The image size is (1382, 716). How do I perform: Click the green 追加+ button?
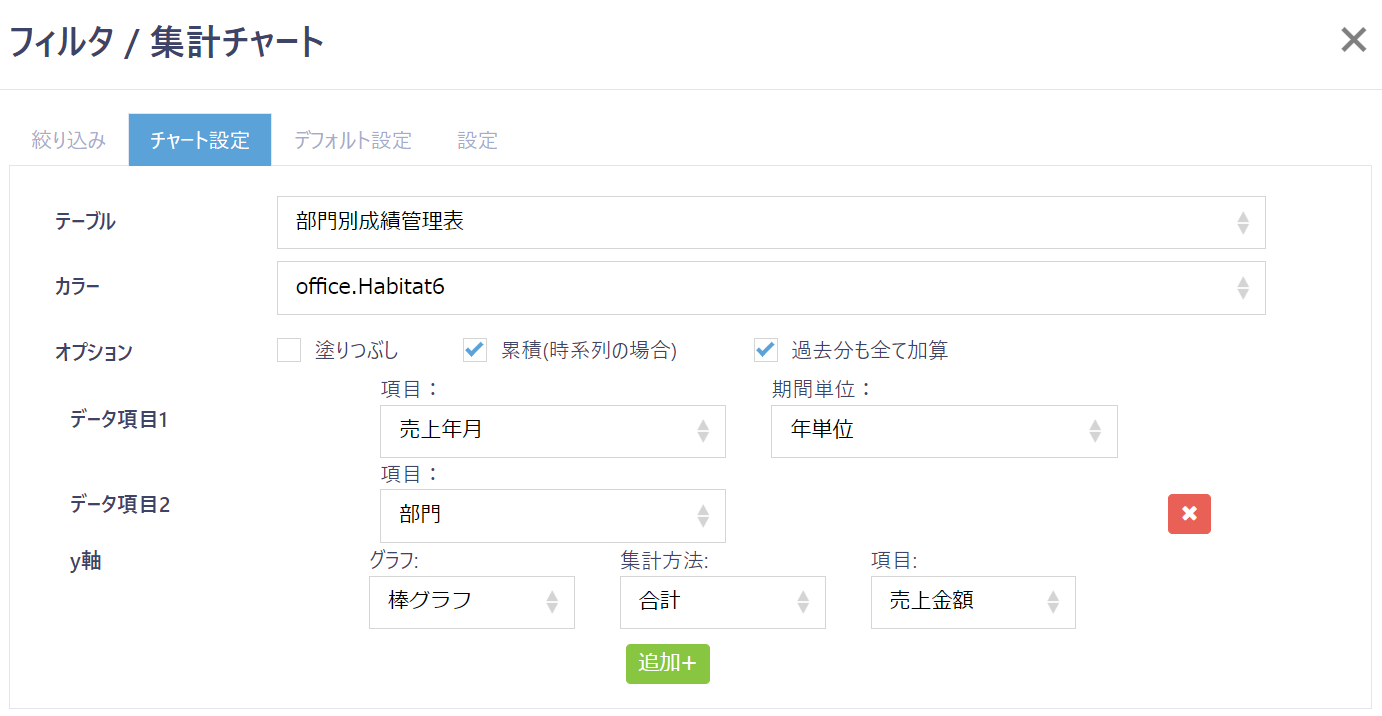click(667, 664)
